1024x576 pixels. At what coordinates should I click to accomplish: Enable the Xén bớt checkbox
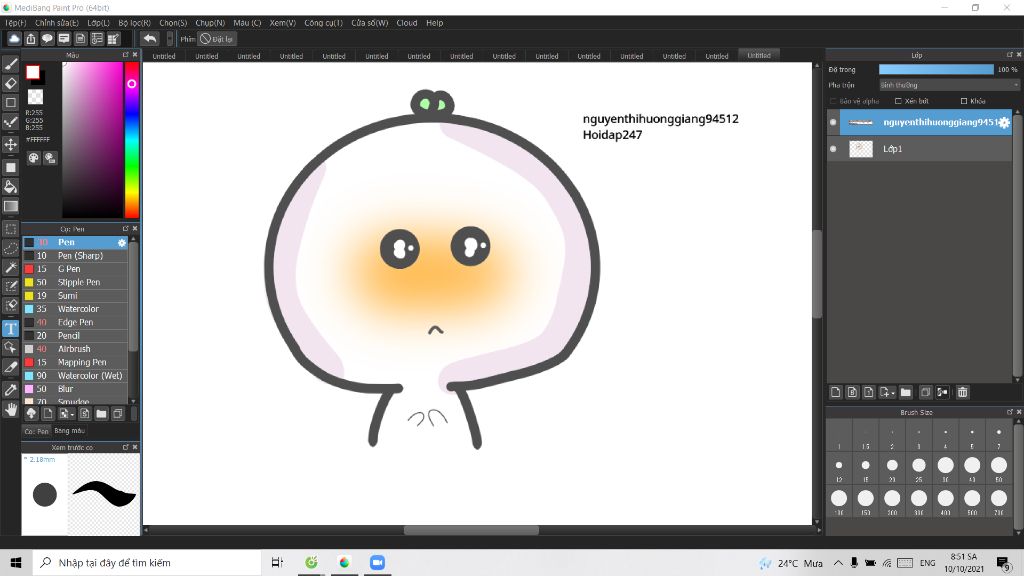pyautogui.click(x=898, y=101)
